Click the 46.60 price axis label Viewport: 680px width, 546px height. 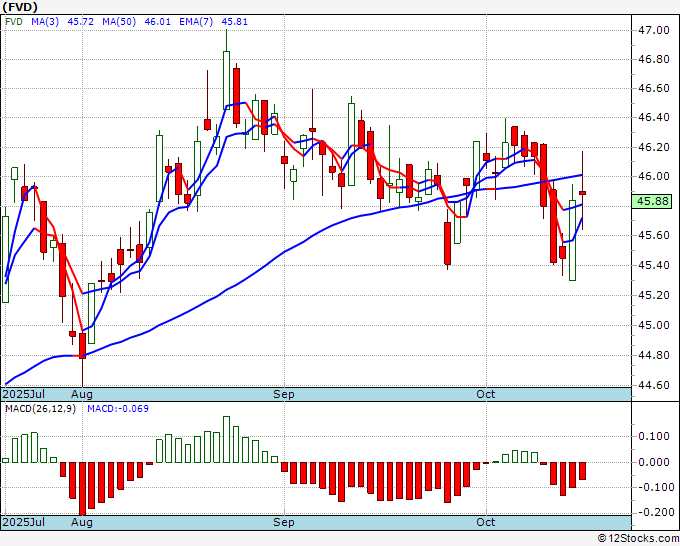654,88
